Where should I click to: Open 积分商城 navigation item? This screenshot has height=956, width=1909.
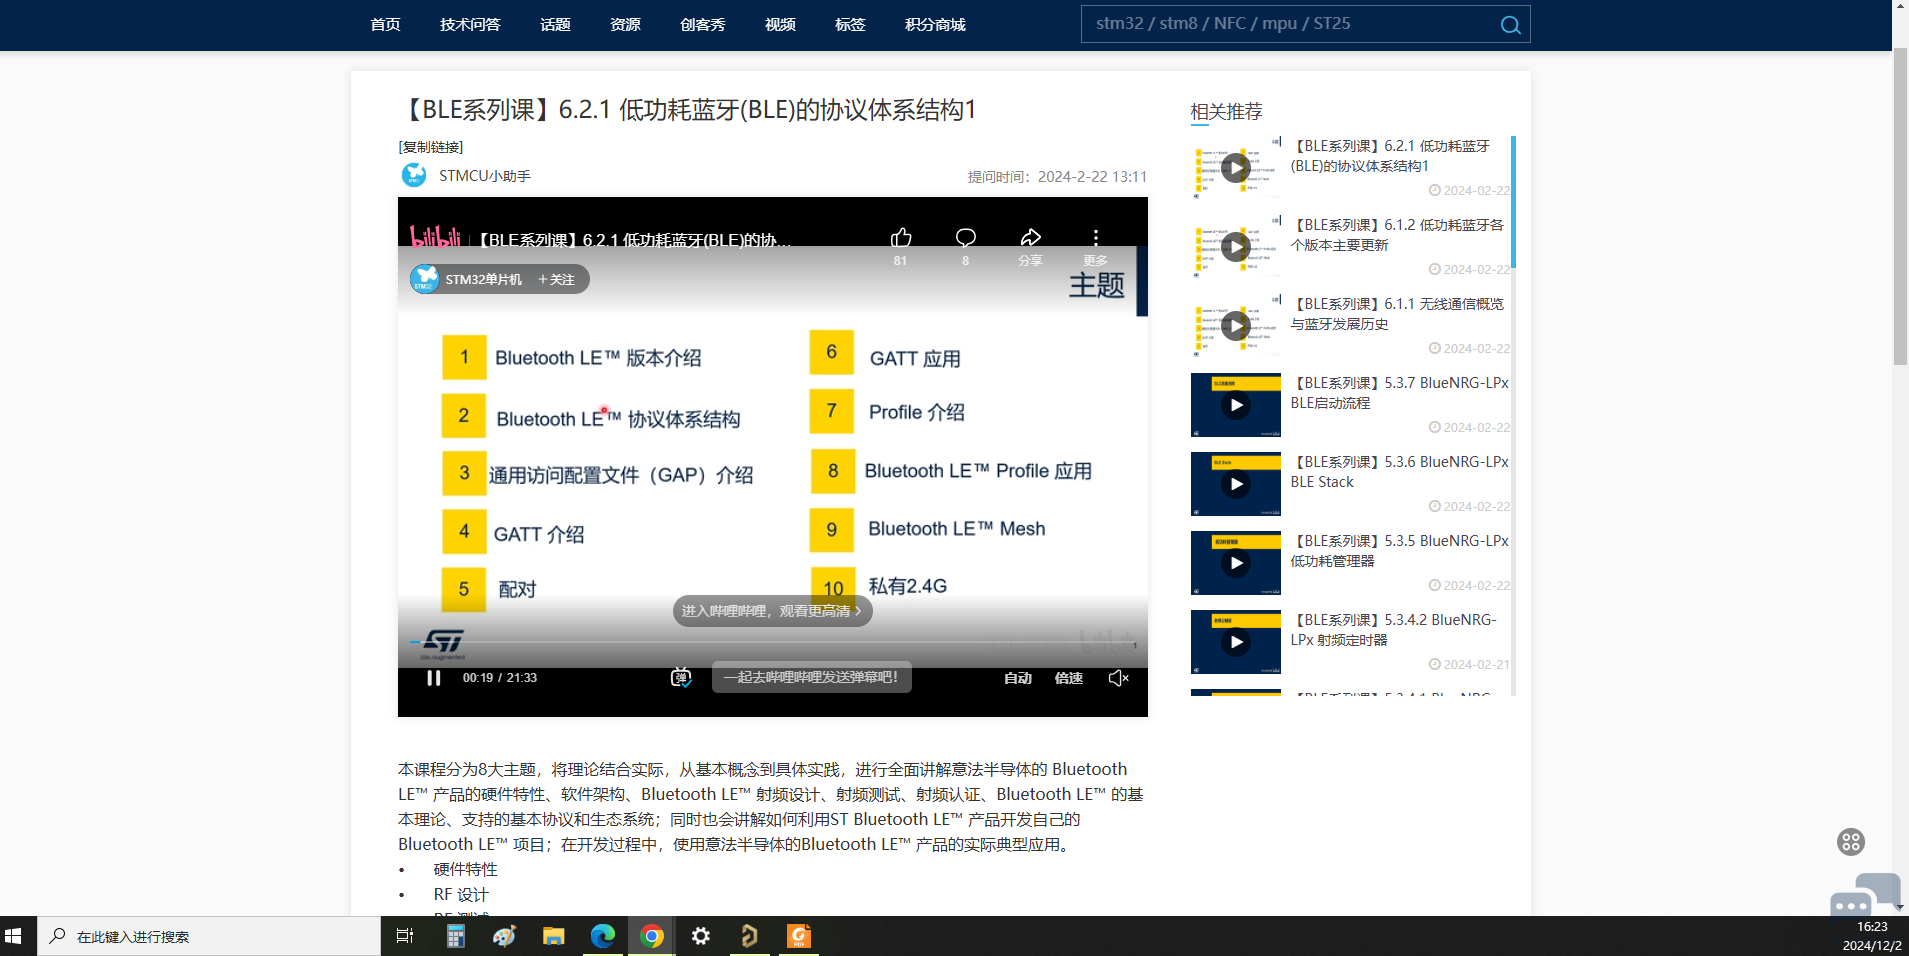pos(935,25)
